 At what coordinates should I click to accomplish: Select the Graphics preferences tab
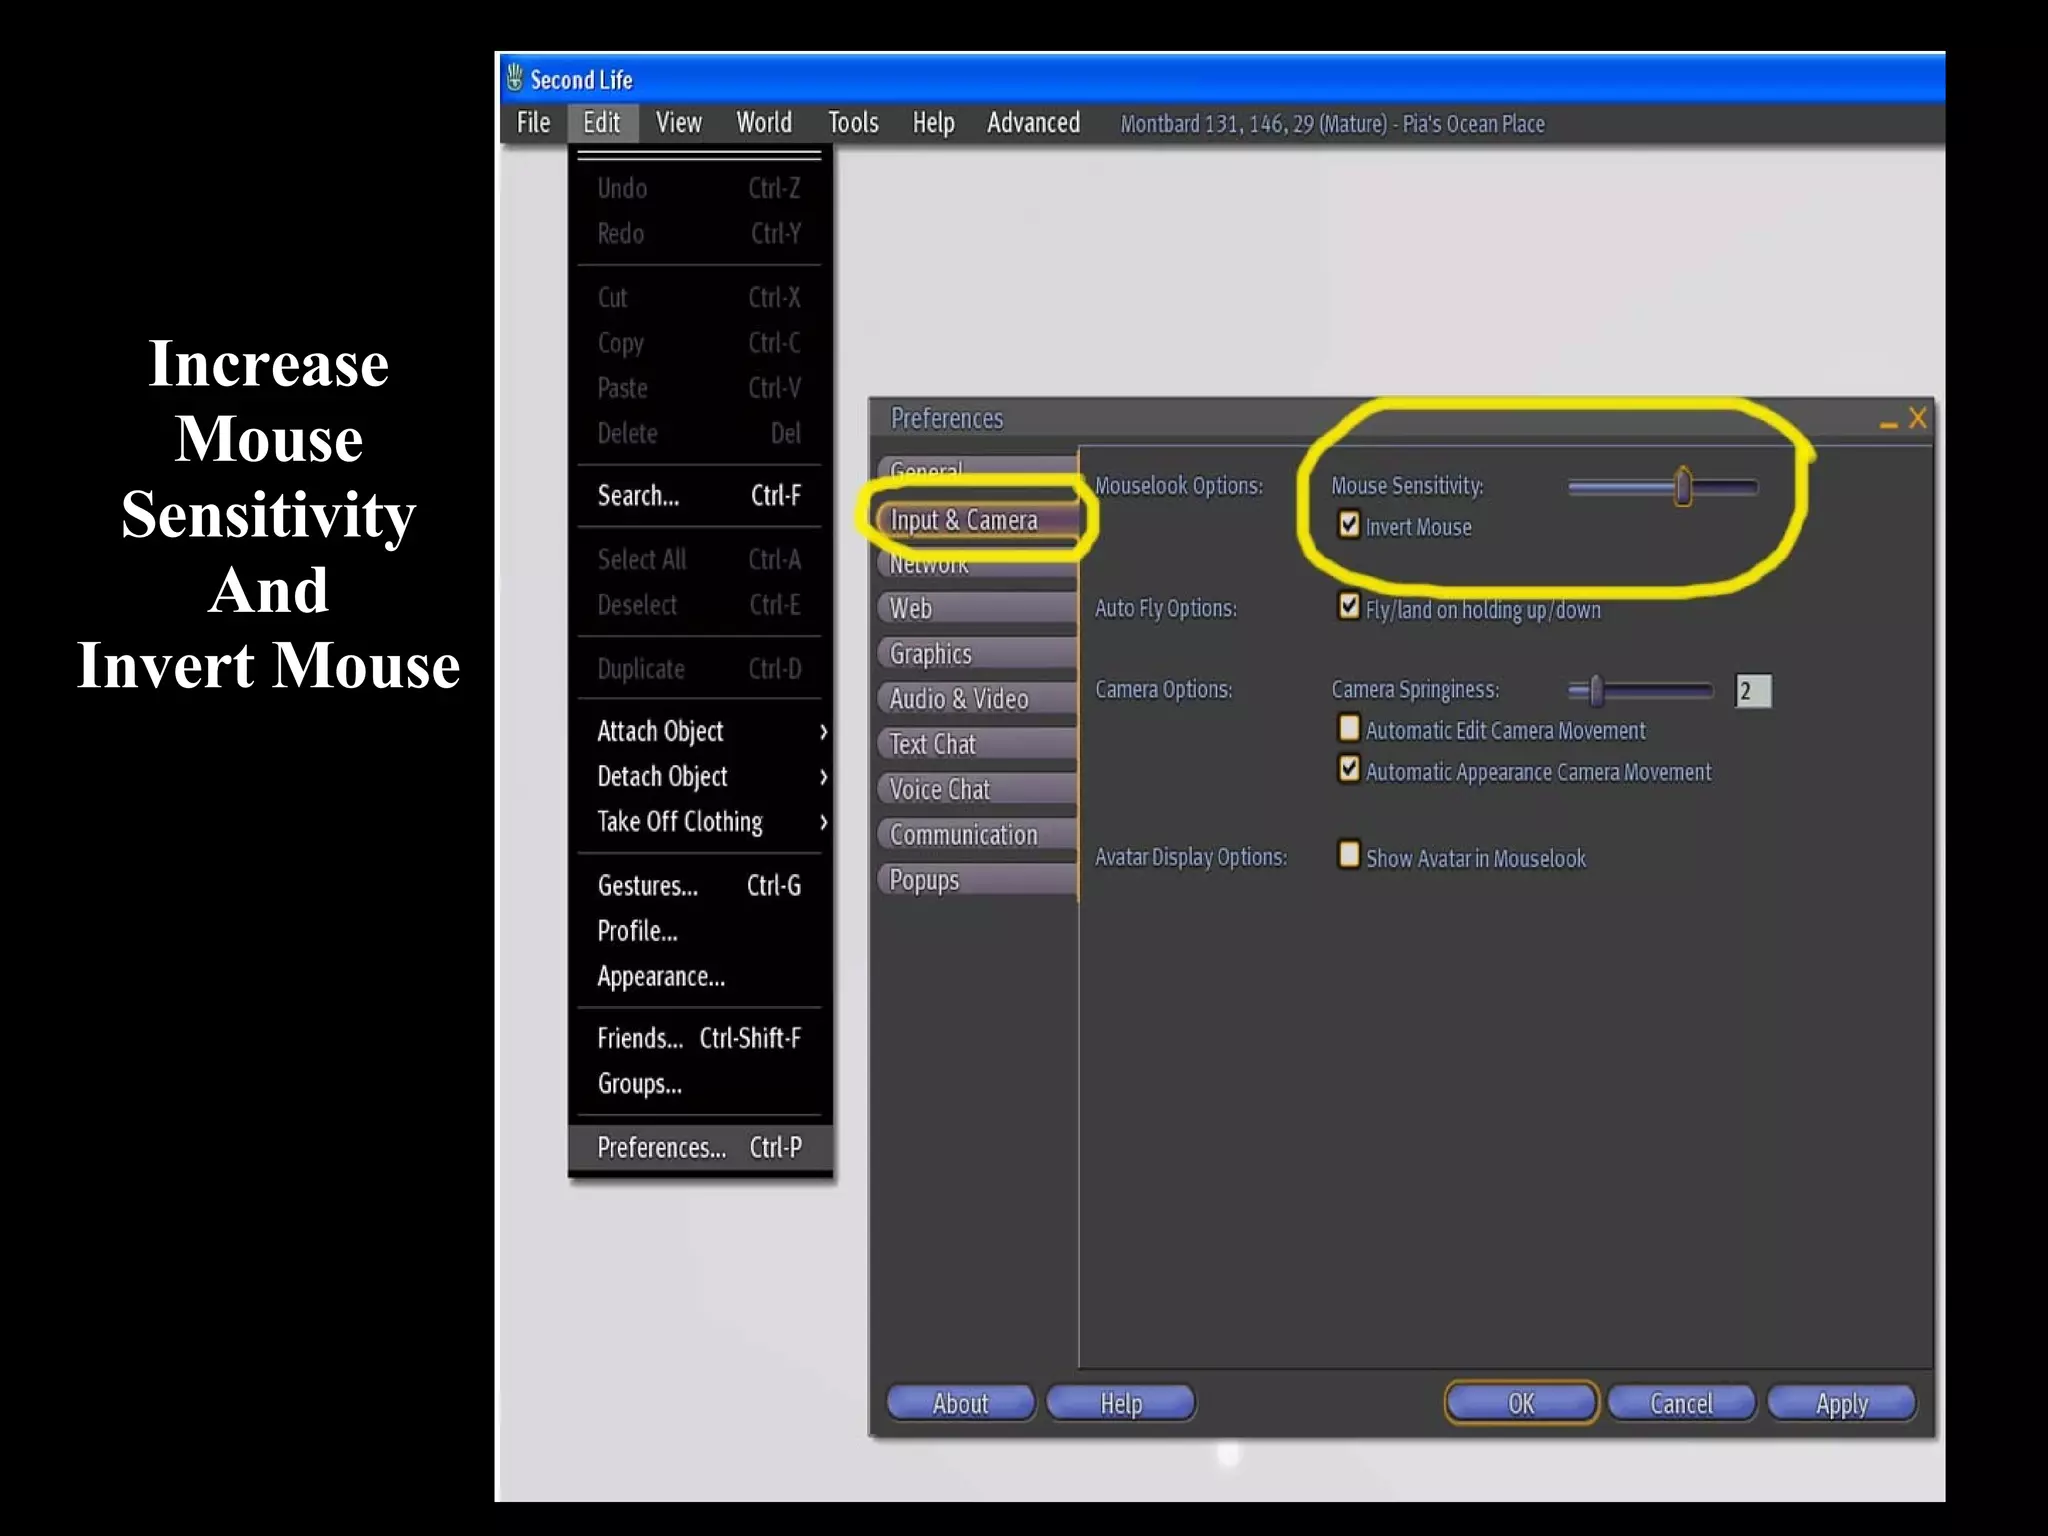coord(977,653)
